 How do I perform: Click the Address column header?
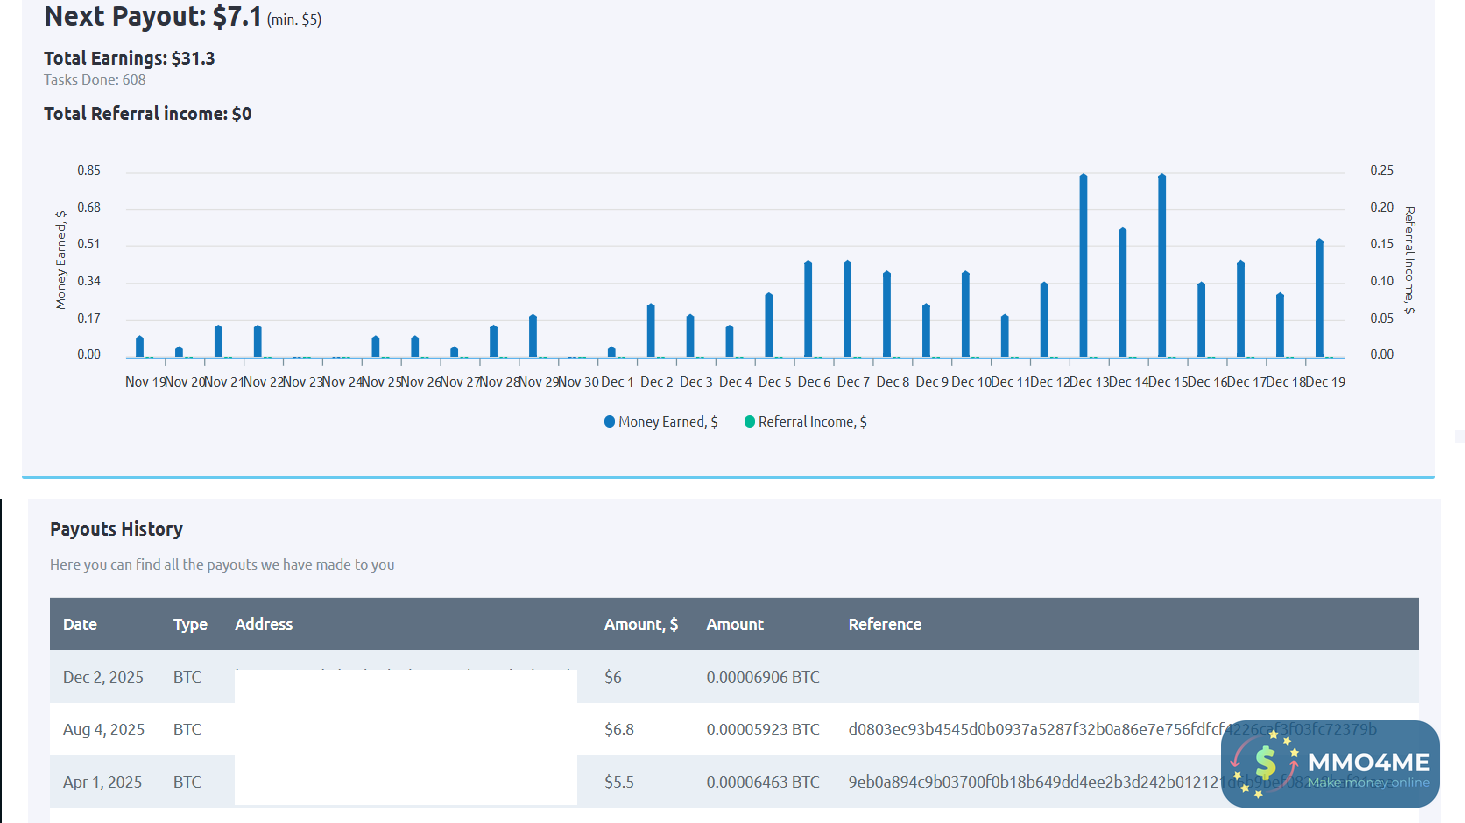tap(264, 624)
